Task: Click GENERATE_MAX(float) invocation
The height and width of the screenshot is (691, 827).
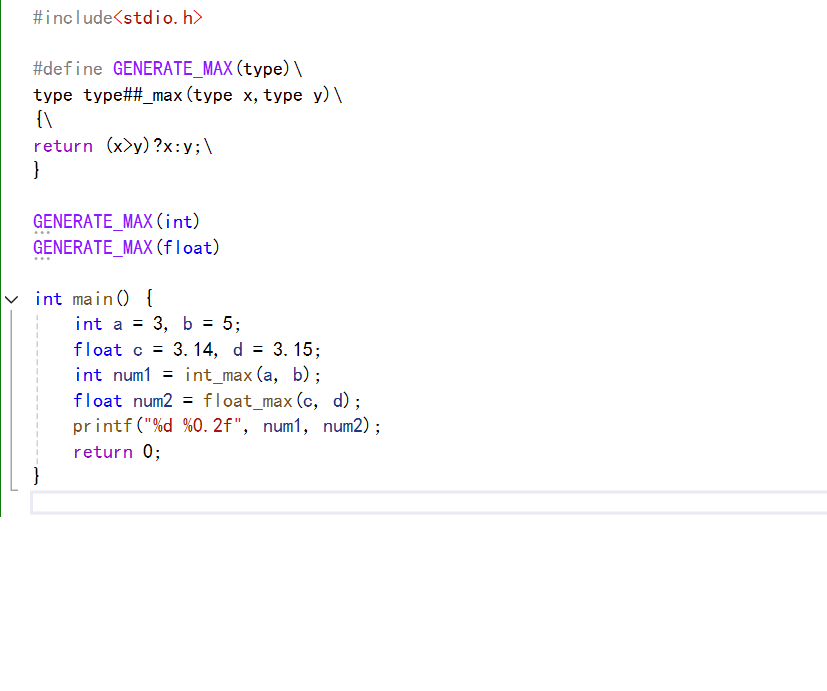Action: point(127,247)
